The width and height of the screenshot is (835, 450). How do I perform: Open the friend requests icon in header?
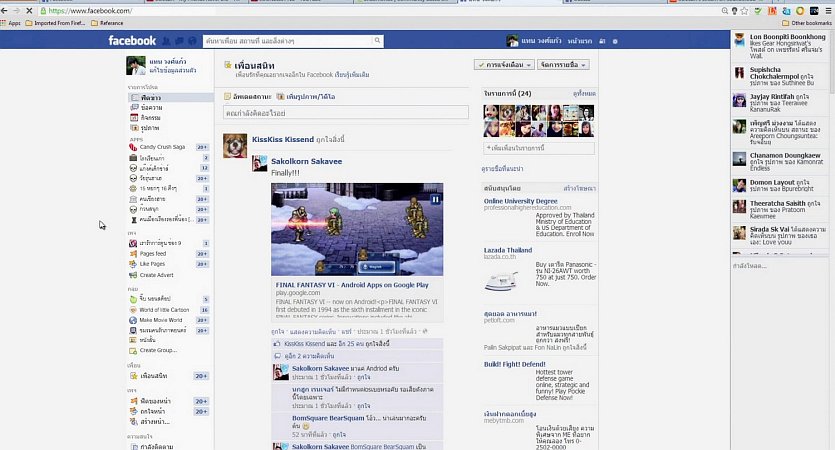click(167, 41)
